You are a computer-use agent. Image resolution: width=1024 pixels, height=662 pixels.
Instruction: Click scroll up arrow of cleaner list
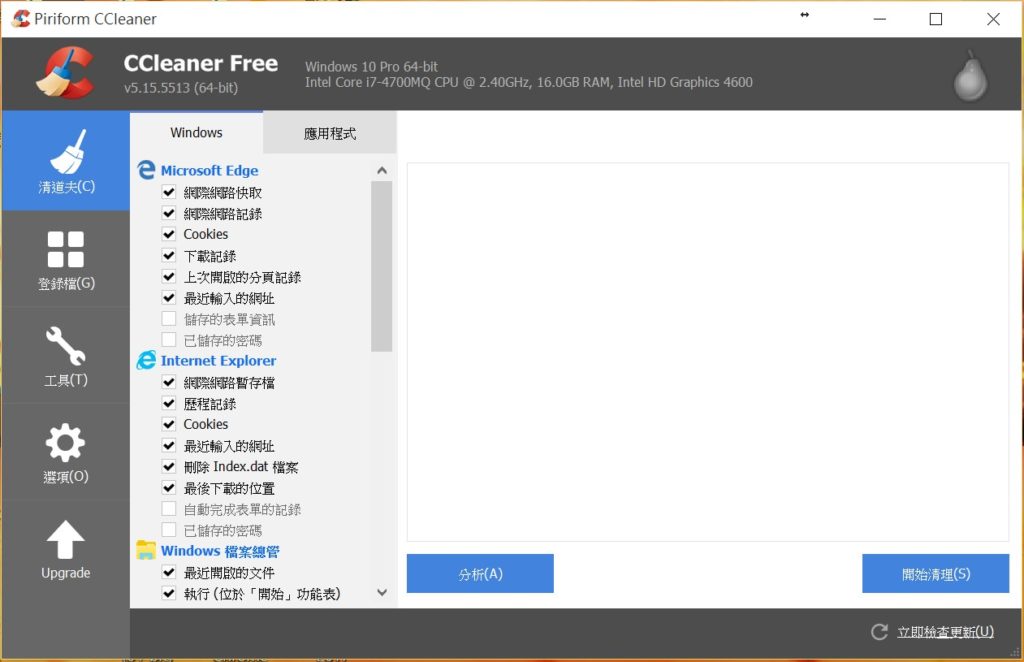coord(382,170)
